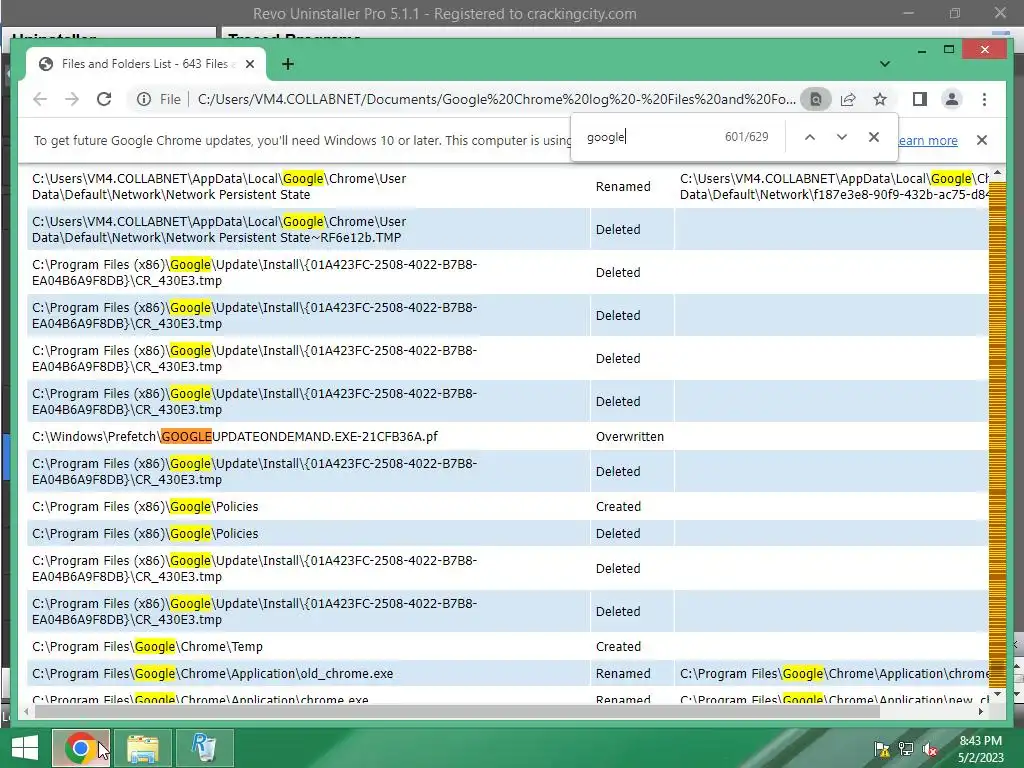Go forward in Chrome history
This screenshot has height=768, width=1024.
[x=72, y=99]
